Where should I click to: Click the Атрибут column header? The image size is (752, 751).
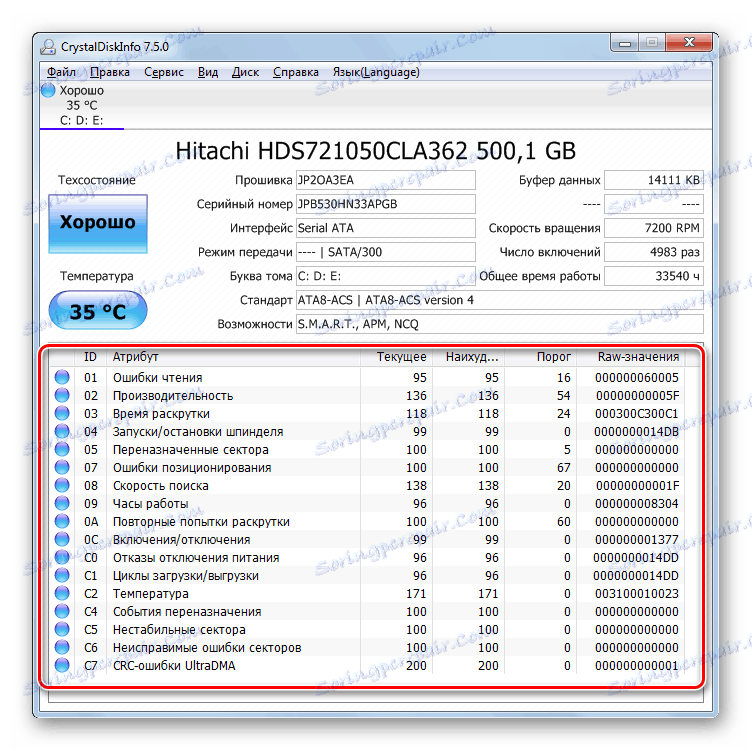coord(233,357)
